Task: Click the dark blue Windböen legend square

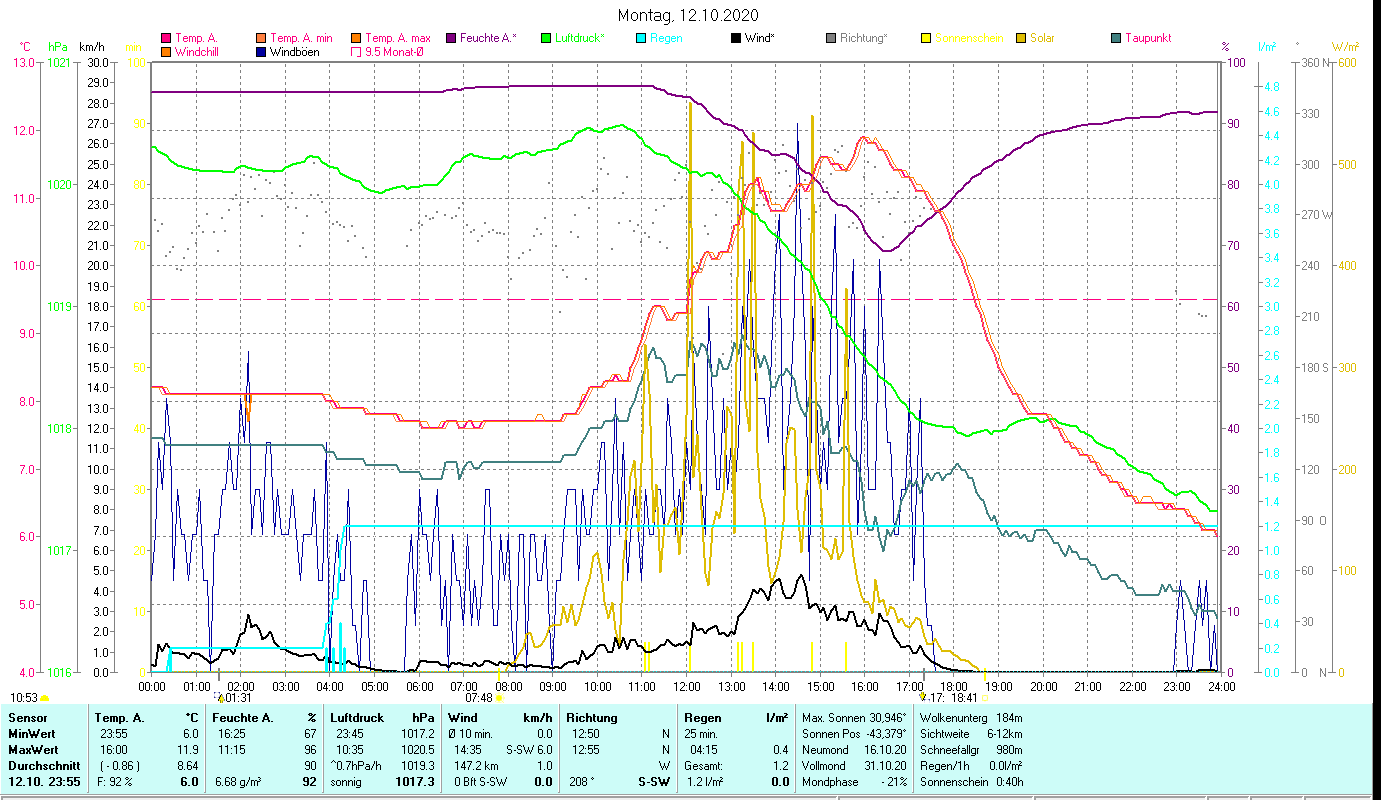Action: point(262,51)
